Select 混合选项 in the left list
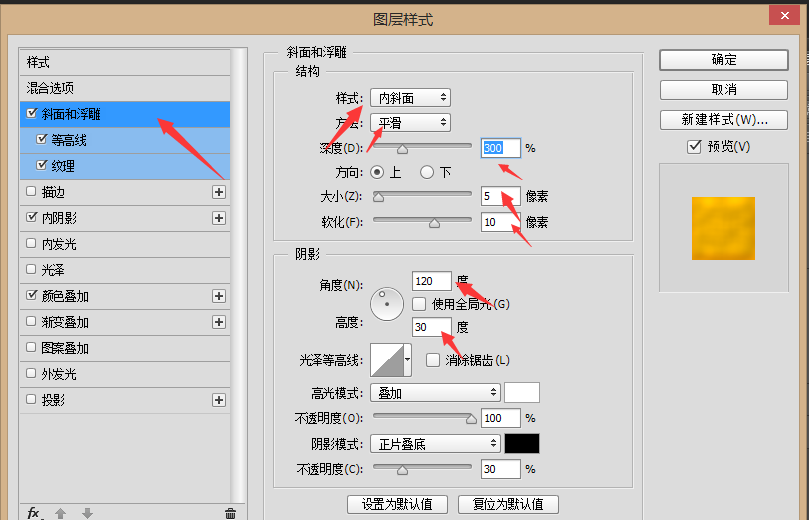This screenshot has width=809, height=520. tap(125, 88)
